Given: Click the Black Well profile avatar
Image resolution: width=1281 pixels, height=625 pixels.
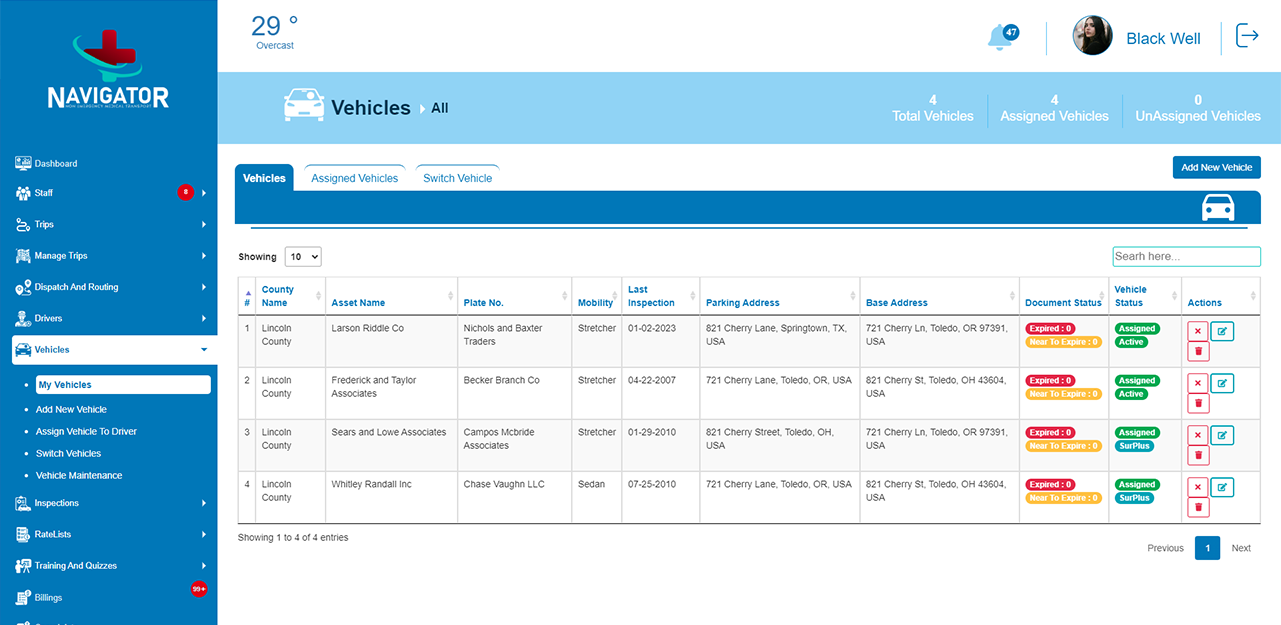Looking at the screenshot, I should 1092,36.
